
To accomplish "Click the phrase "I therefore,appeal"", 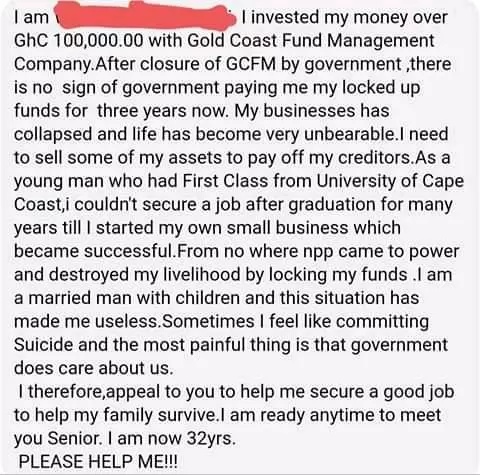I will (x=89, y=391).
